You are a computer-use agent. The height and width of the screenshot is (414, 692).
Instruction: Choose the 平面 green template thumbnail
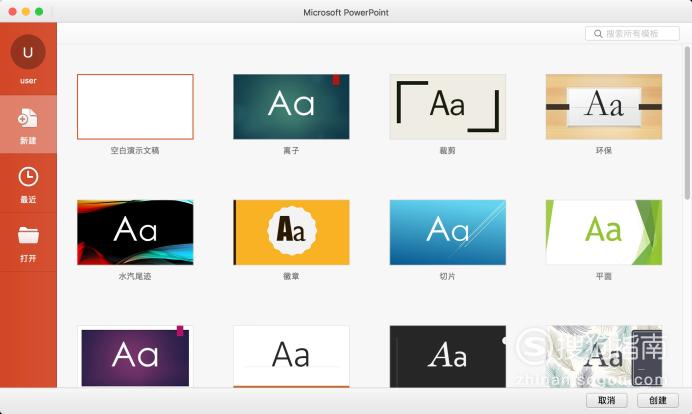click(604, 233)
